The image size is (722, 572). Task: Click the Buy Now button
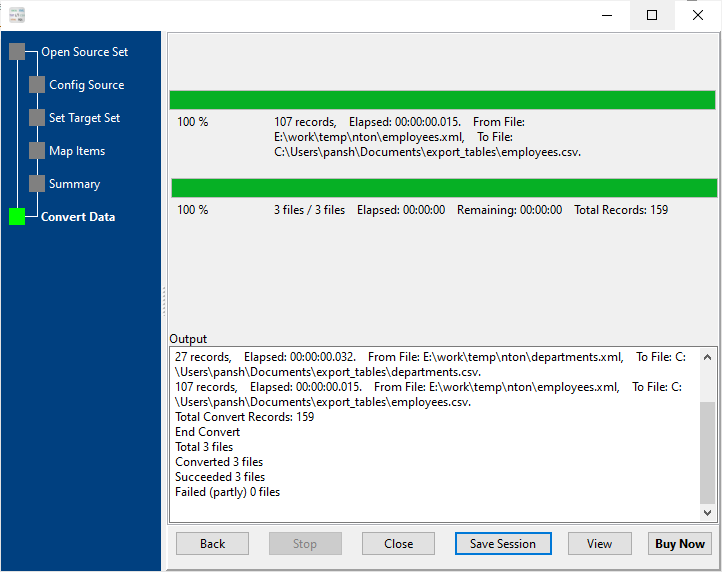tap(679, 544)
